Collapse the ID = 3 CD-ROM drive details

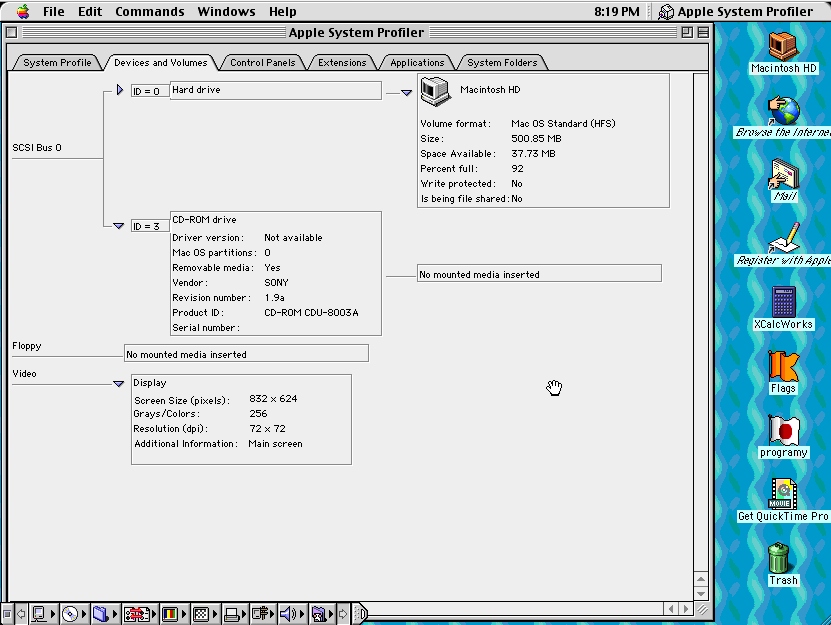click(118, 226)
